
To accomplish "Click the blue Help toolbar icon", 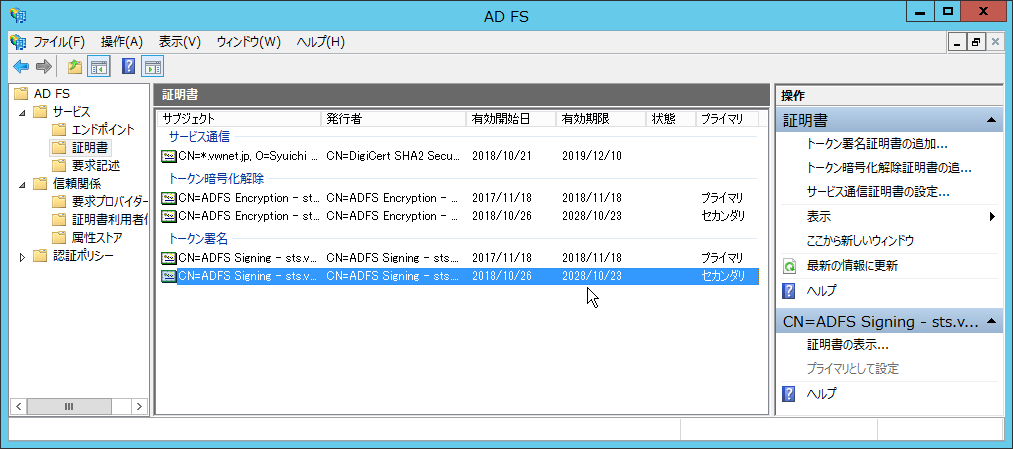I will [128, 67].
